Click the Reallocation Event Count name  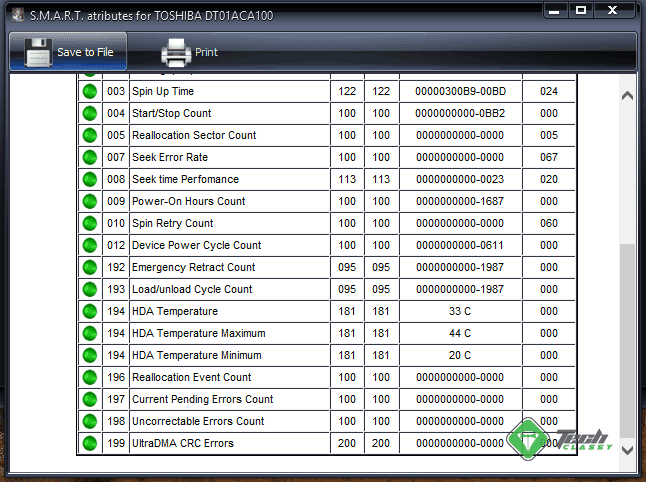click(x=192, y=377)
